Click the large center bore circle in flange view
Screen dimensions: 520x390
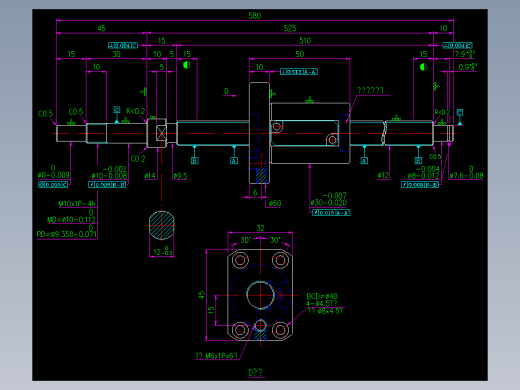[x=260, y=295]
